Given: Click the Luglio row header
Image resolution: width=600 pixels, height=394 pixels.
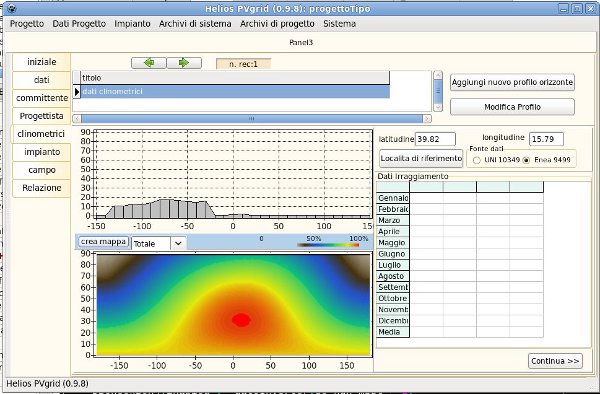Looking at the screenshot, I should tap(393, 265).
